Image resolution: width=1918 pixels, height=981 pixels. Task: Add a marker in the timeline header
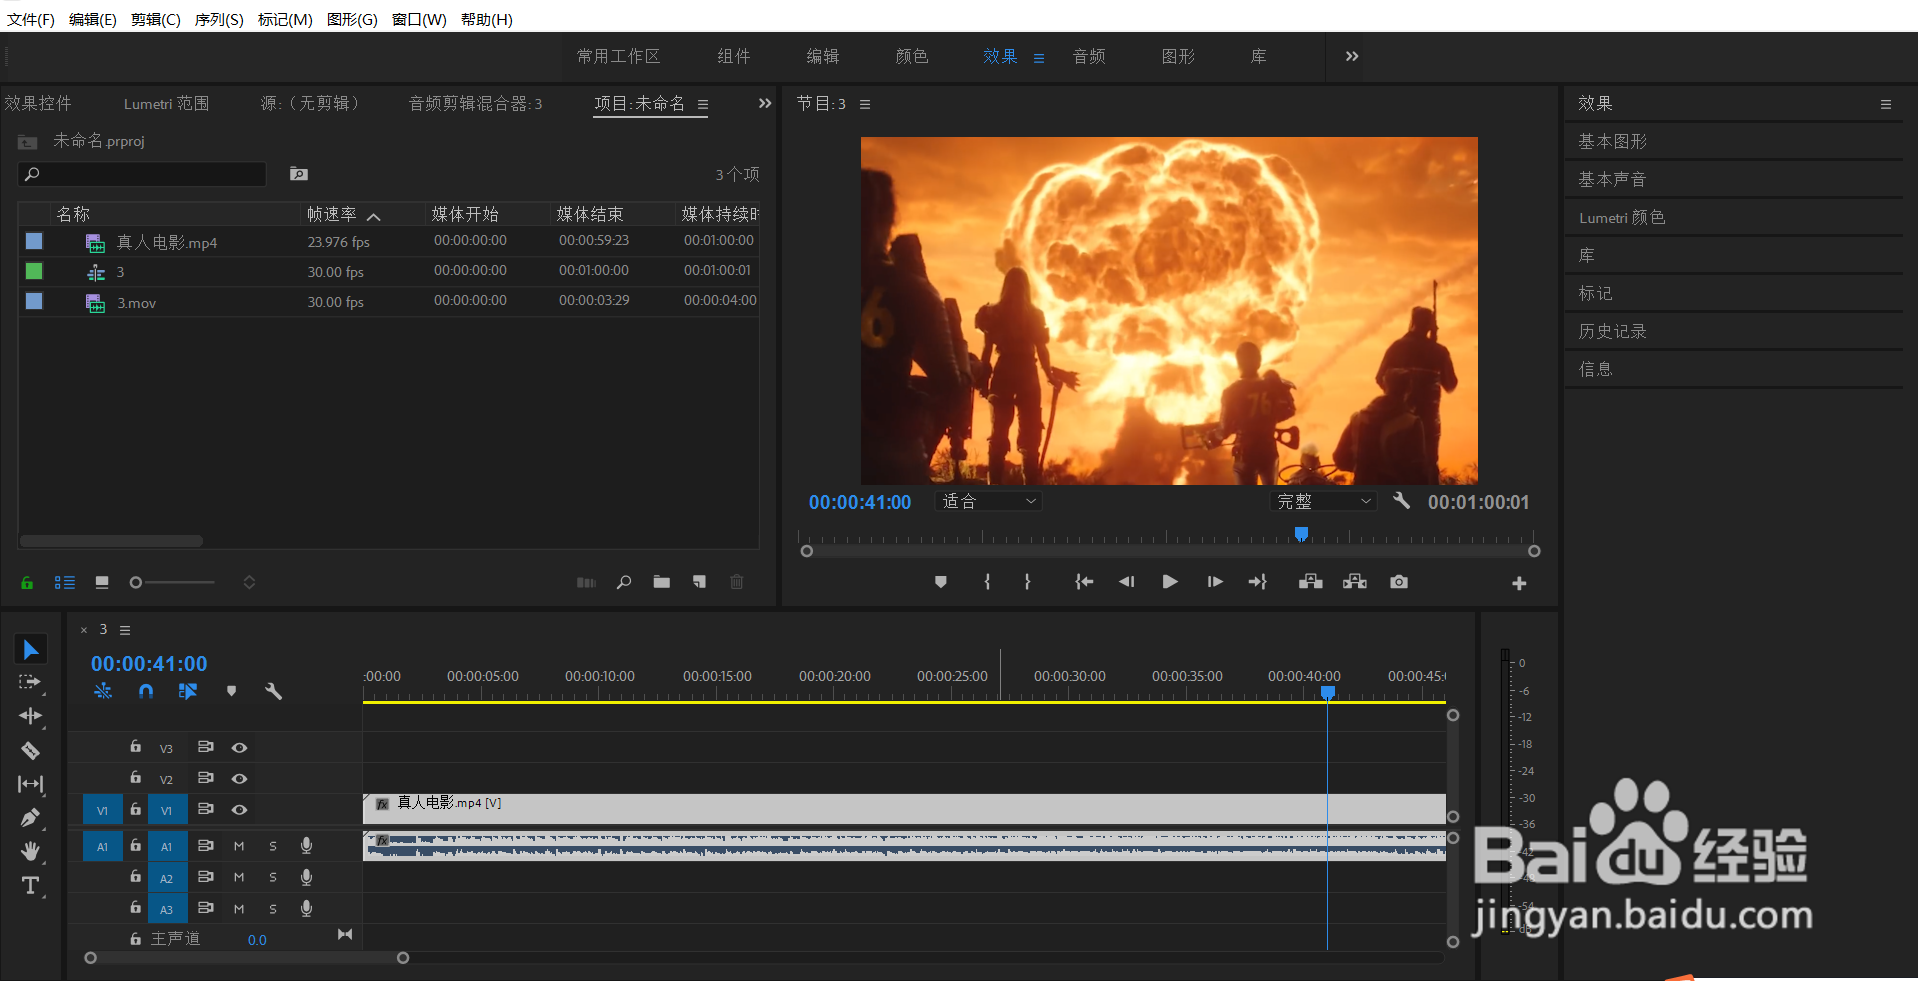point(231,691)
